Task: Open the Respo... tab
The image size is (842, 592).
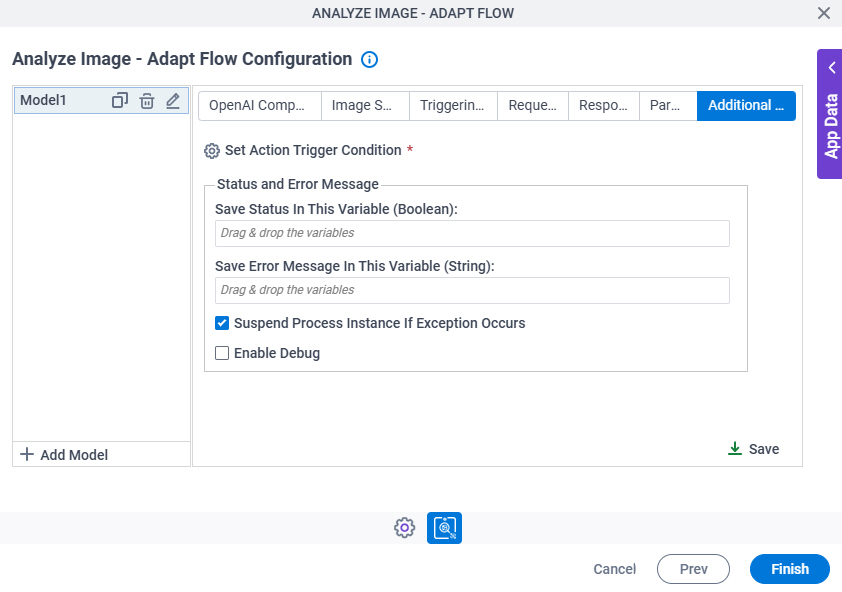Action: coord(604,106)
